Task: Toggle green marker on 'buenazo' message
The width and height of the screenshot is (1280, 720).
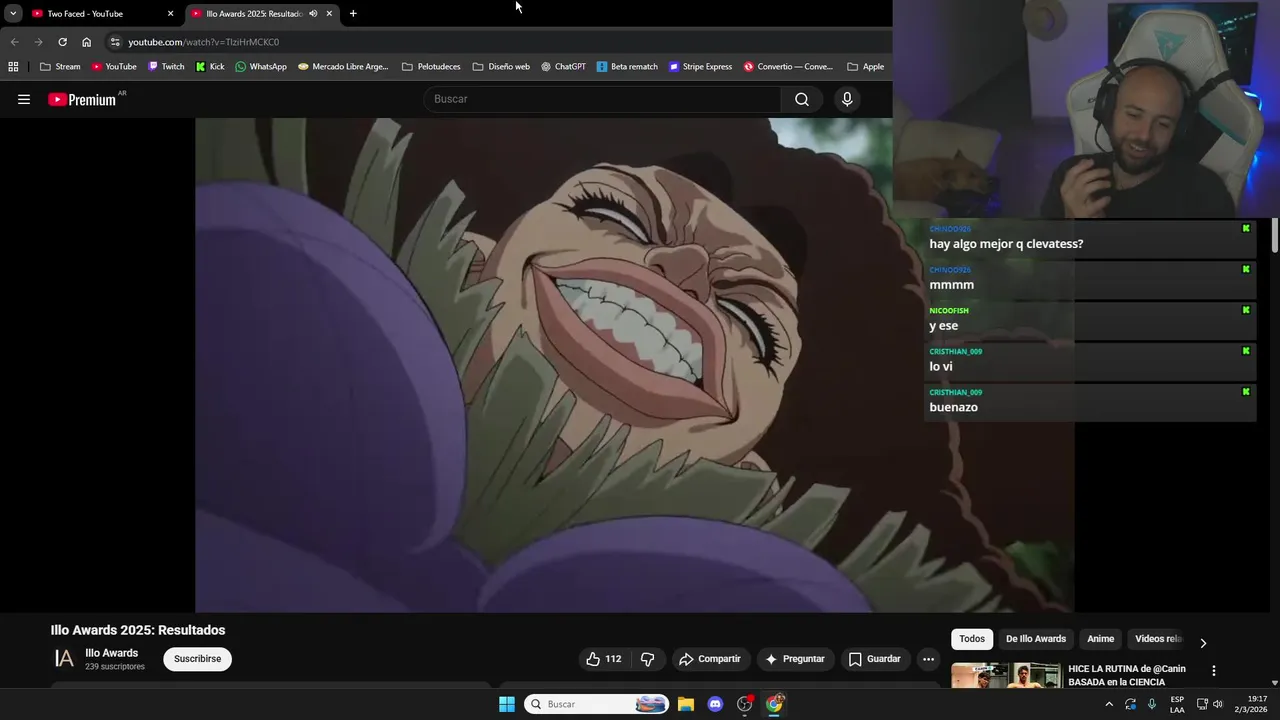Action: pyautogui.click(x=1246, y=392)
